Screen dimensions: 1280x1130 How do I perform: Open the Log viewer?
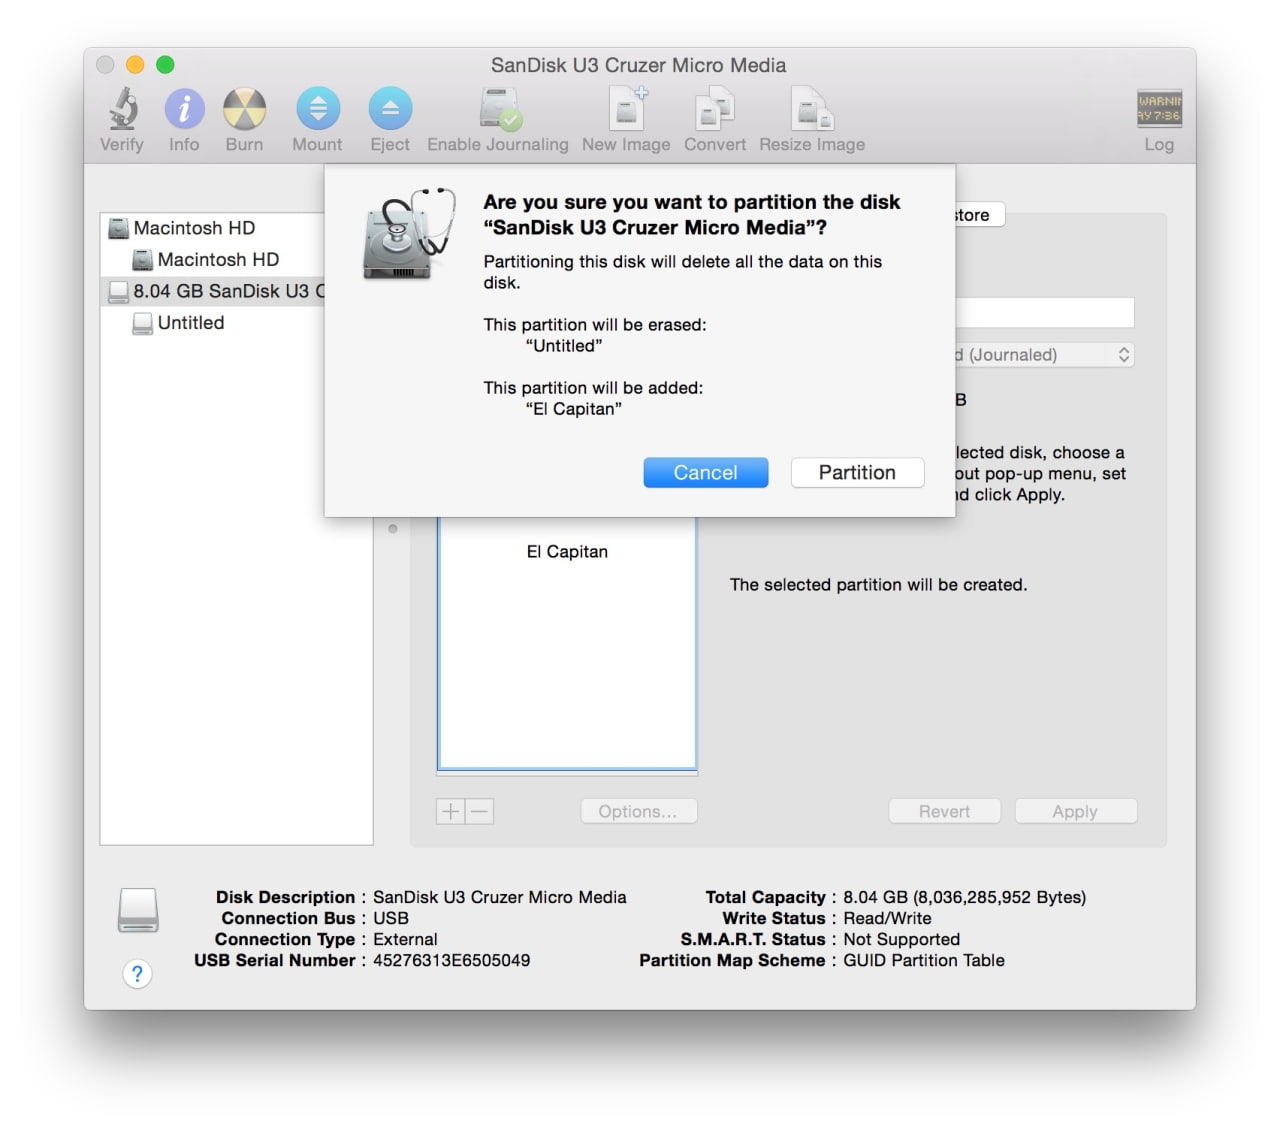(1159, 110)
